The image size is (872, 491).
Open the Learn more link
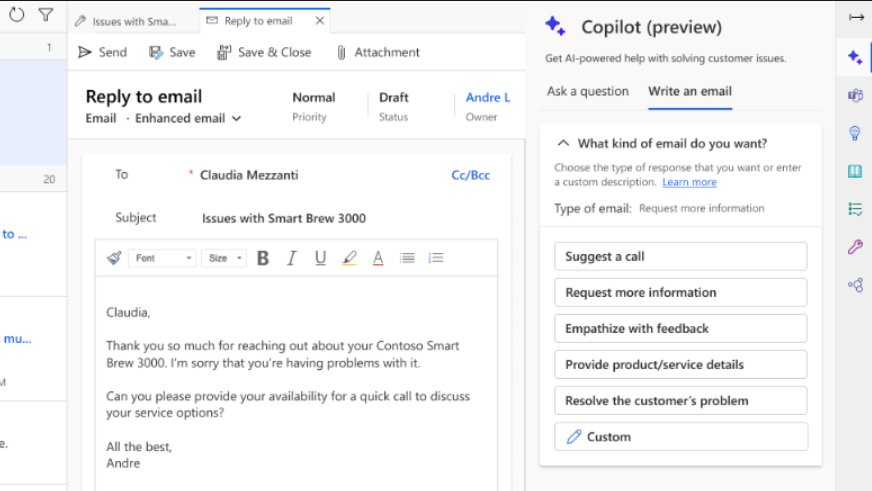690,182
